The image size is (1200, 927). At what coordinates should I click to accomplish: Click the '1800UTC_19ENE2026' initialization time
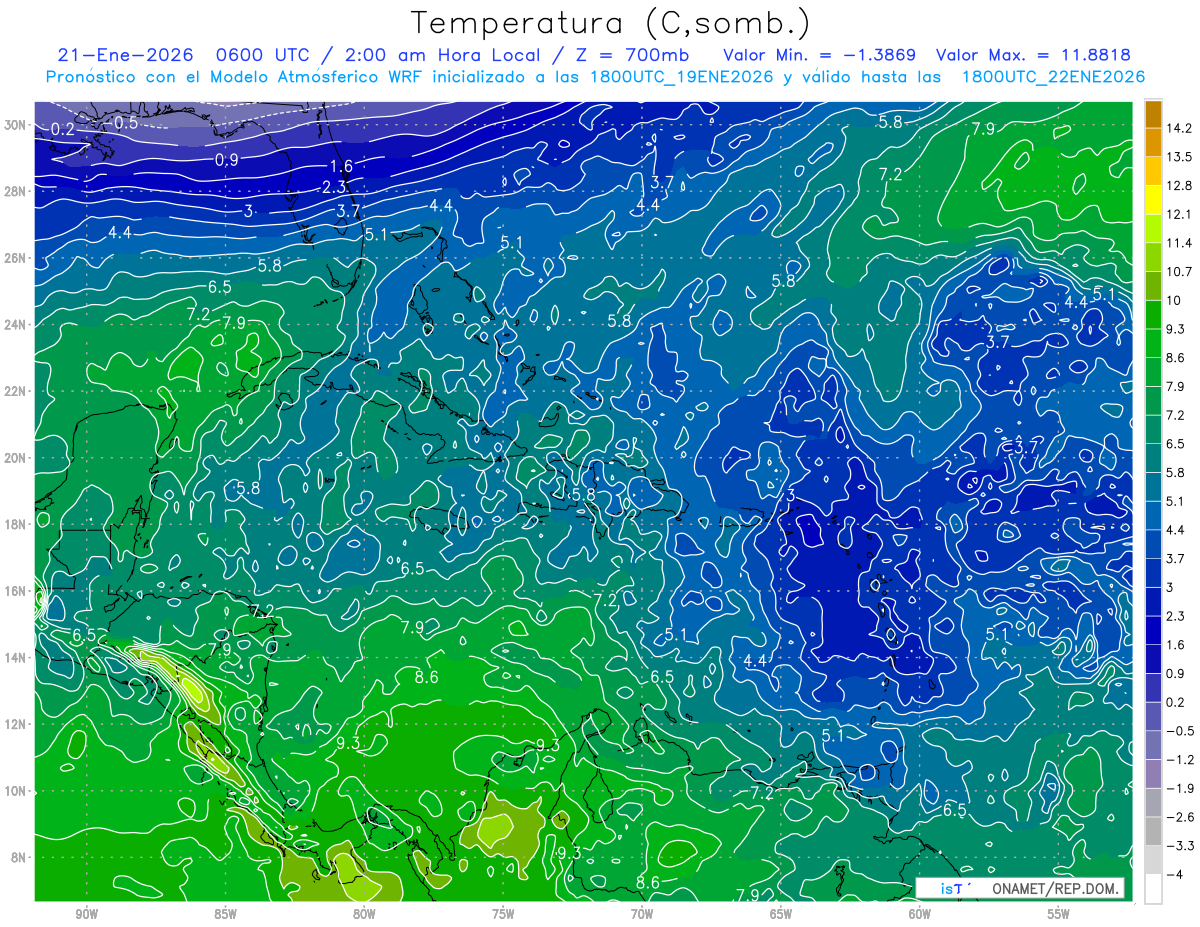pos(680,76)
